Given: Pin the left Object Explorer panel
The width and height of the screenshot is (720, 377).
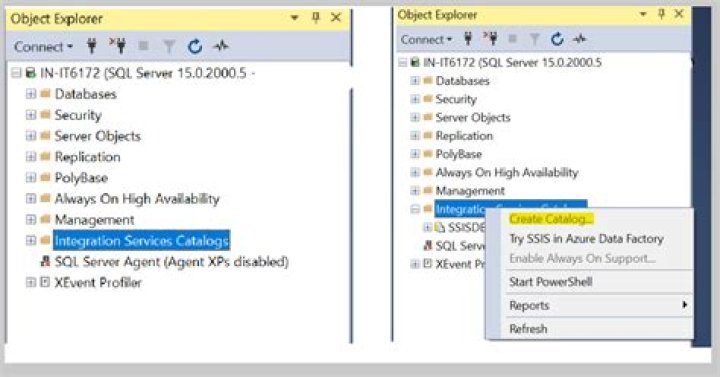Looking at the screenshot, I should 315,18.
